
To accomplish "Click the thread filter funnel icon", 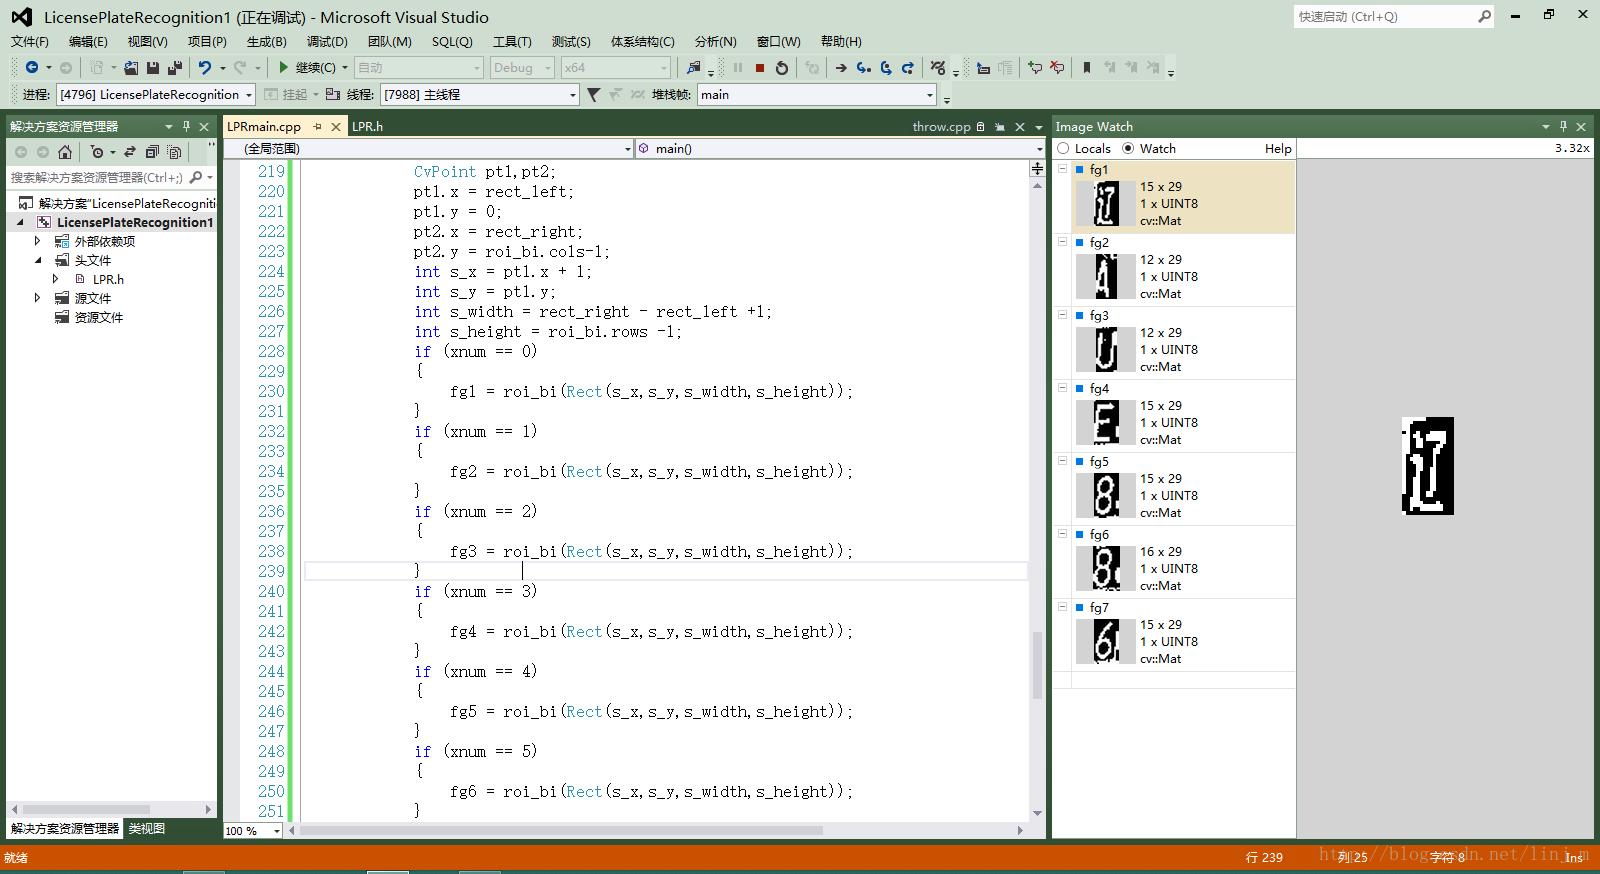I will pyautogui.click(x=594, y=94).
